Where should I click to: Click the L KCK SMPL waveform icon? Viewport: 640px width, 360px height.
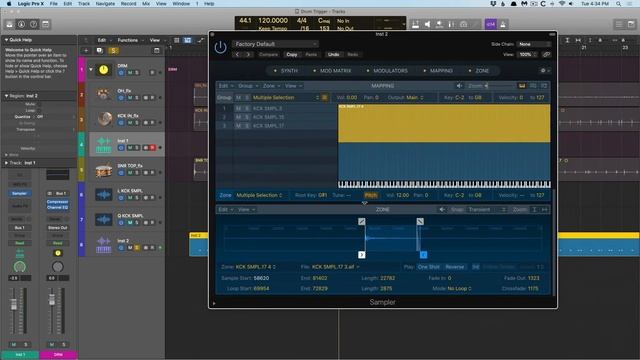click(104, 195)
